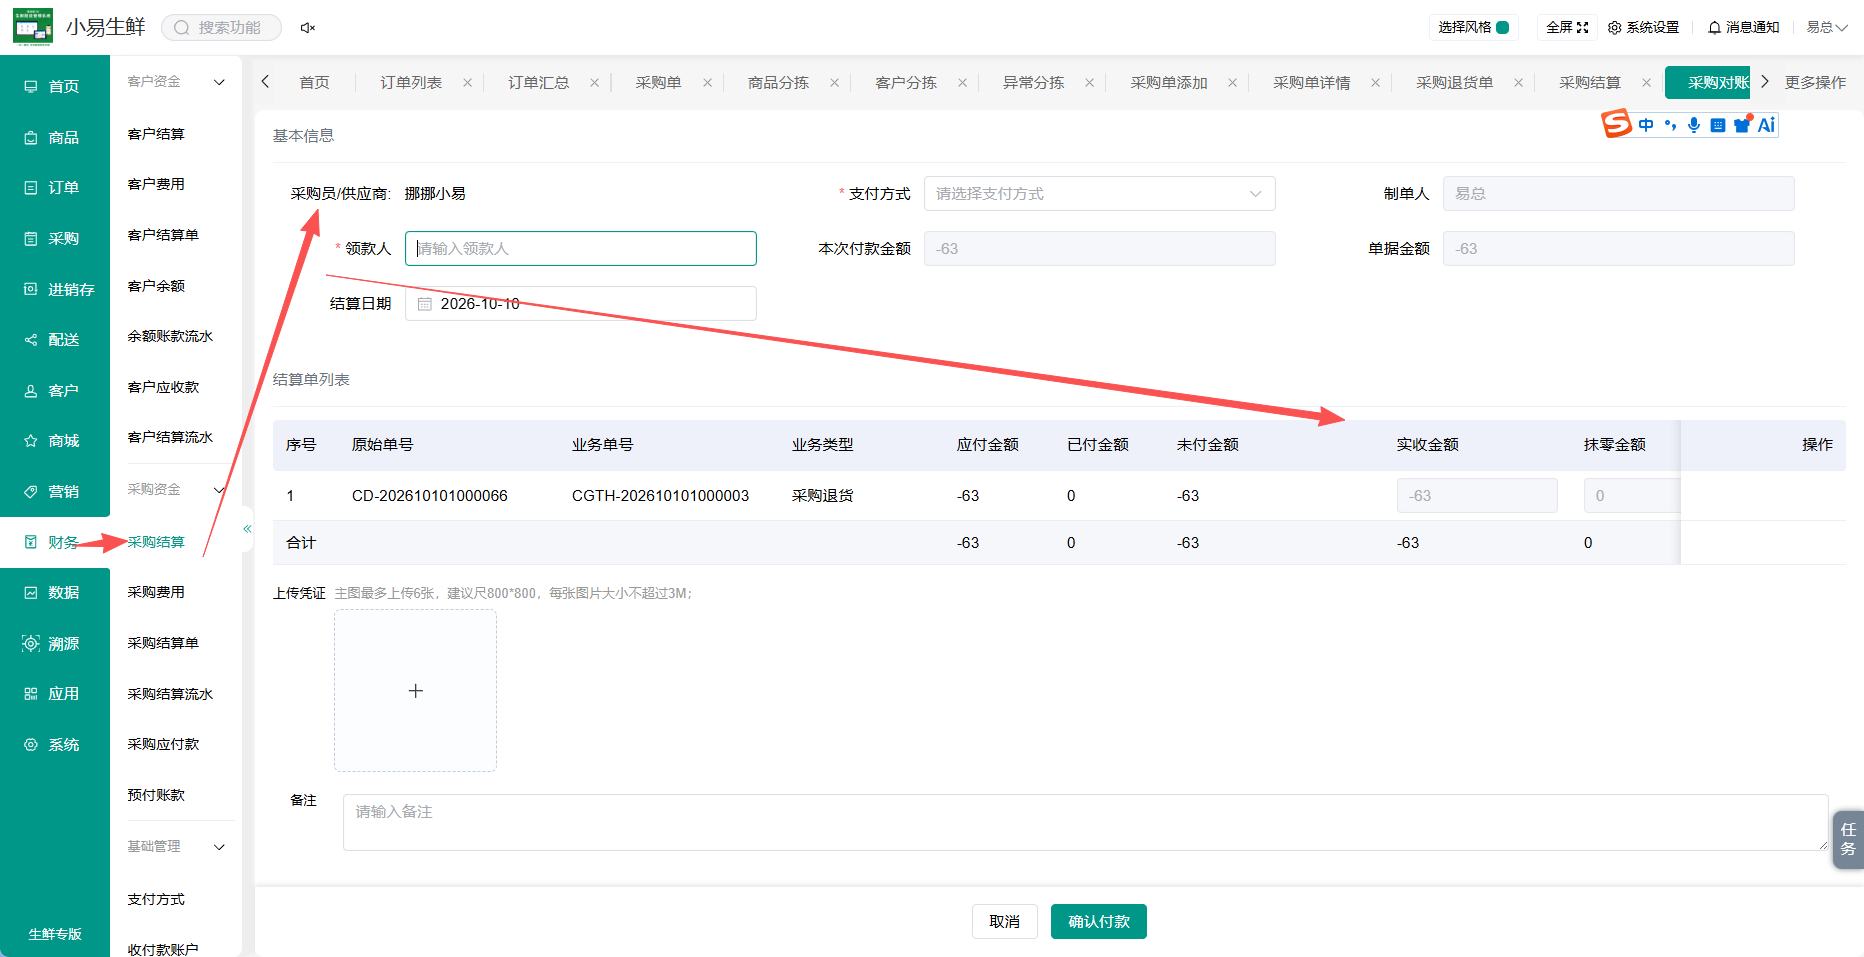Switch to the 采购退货单 tab
This screenshot has height=957, width=1864.
click(1454, 83)
